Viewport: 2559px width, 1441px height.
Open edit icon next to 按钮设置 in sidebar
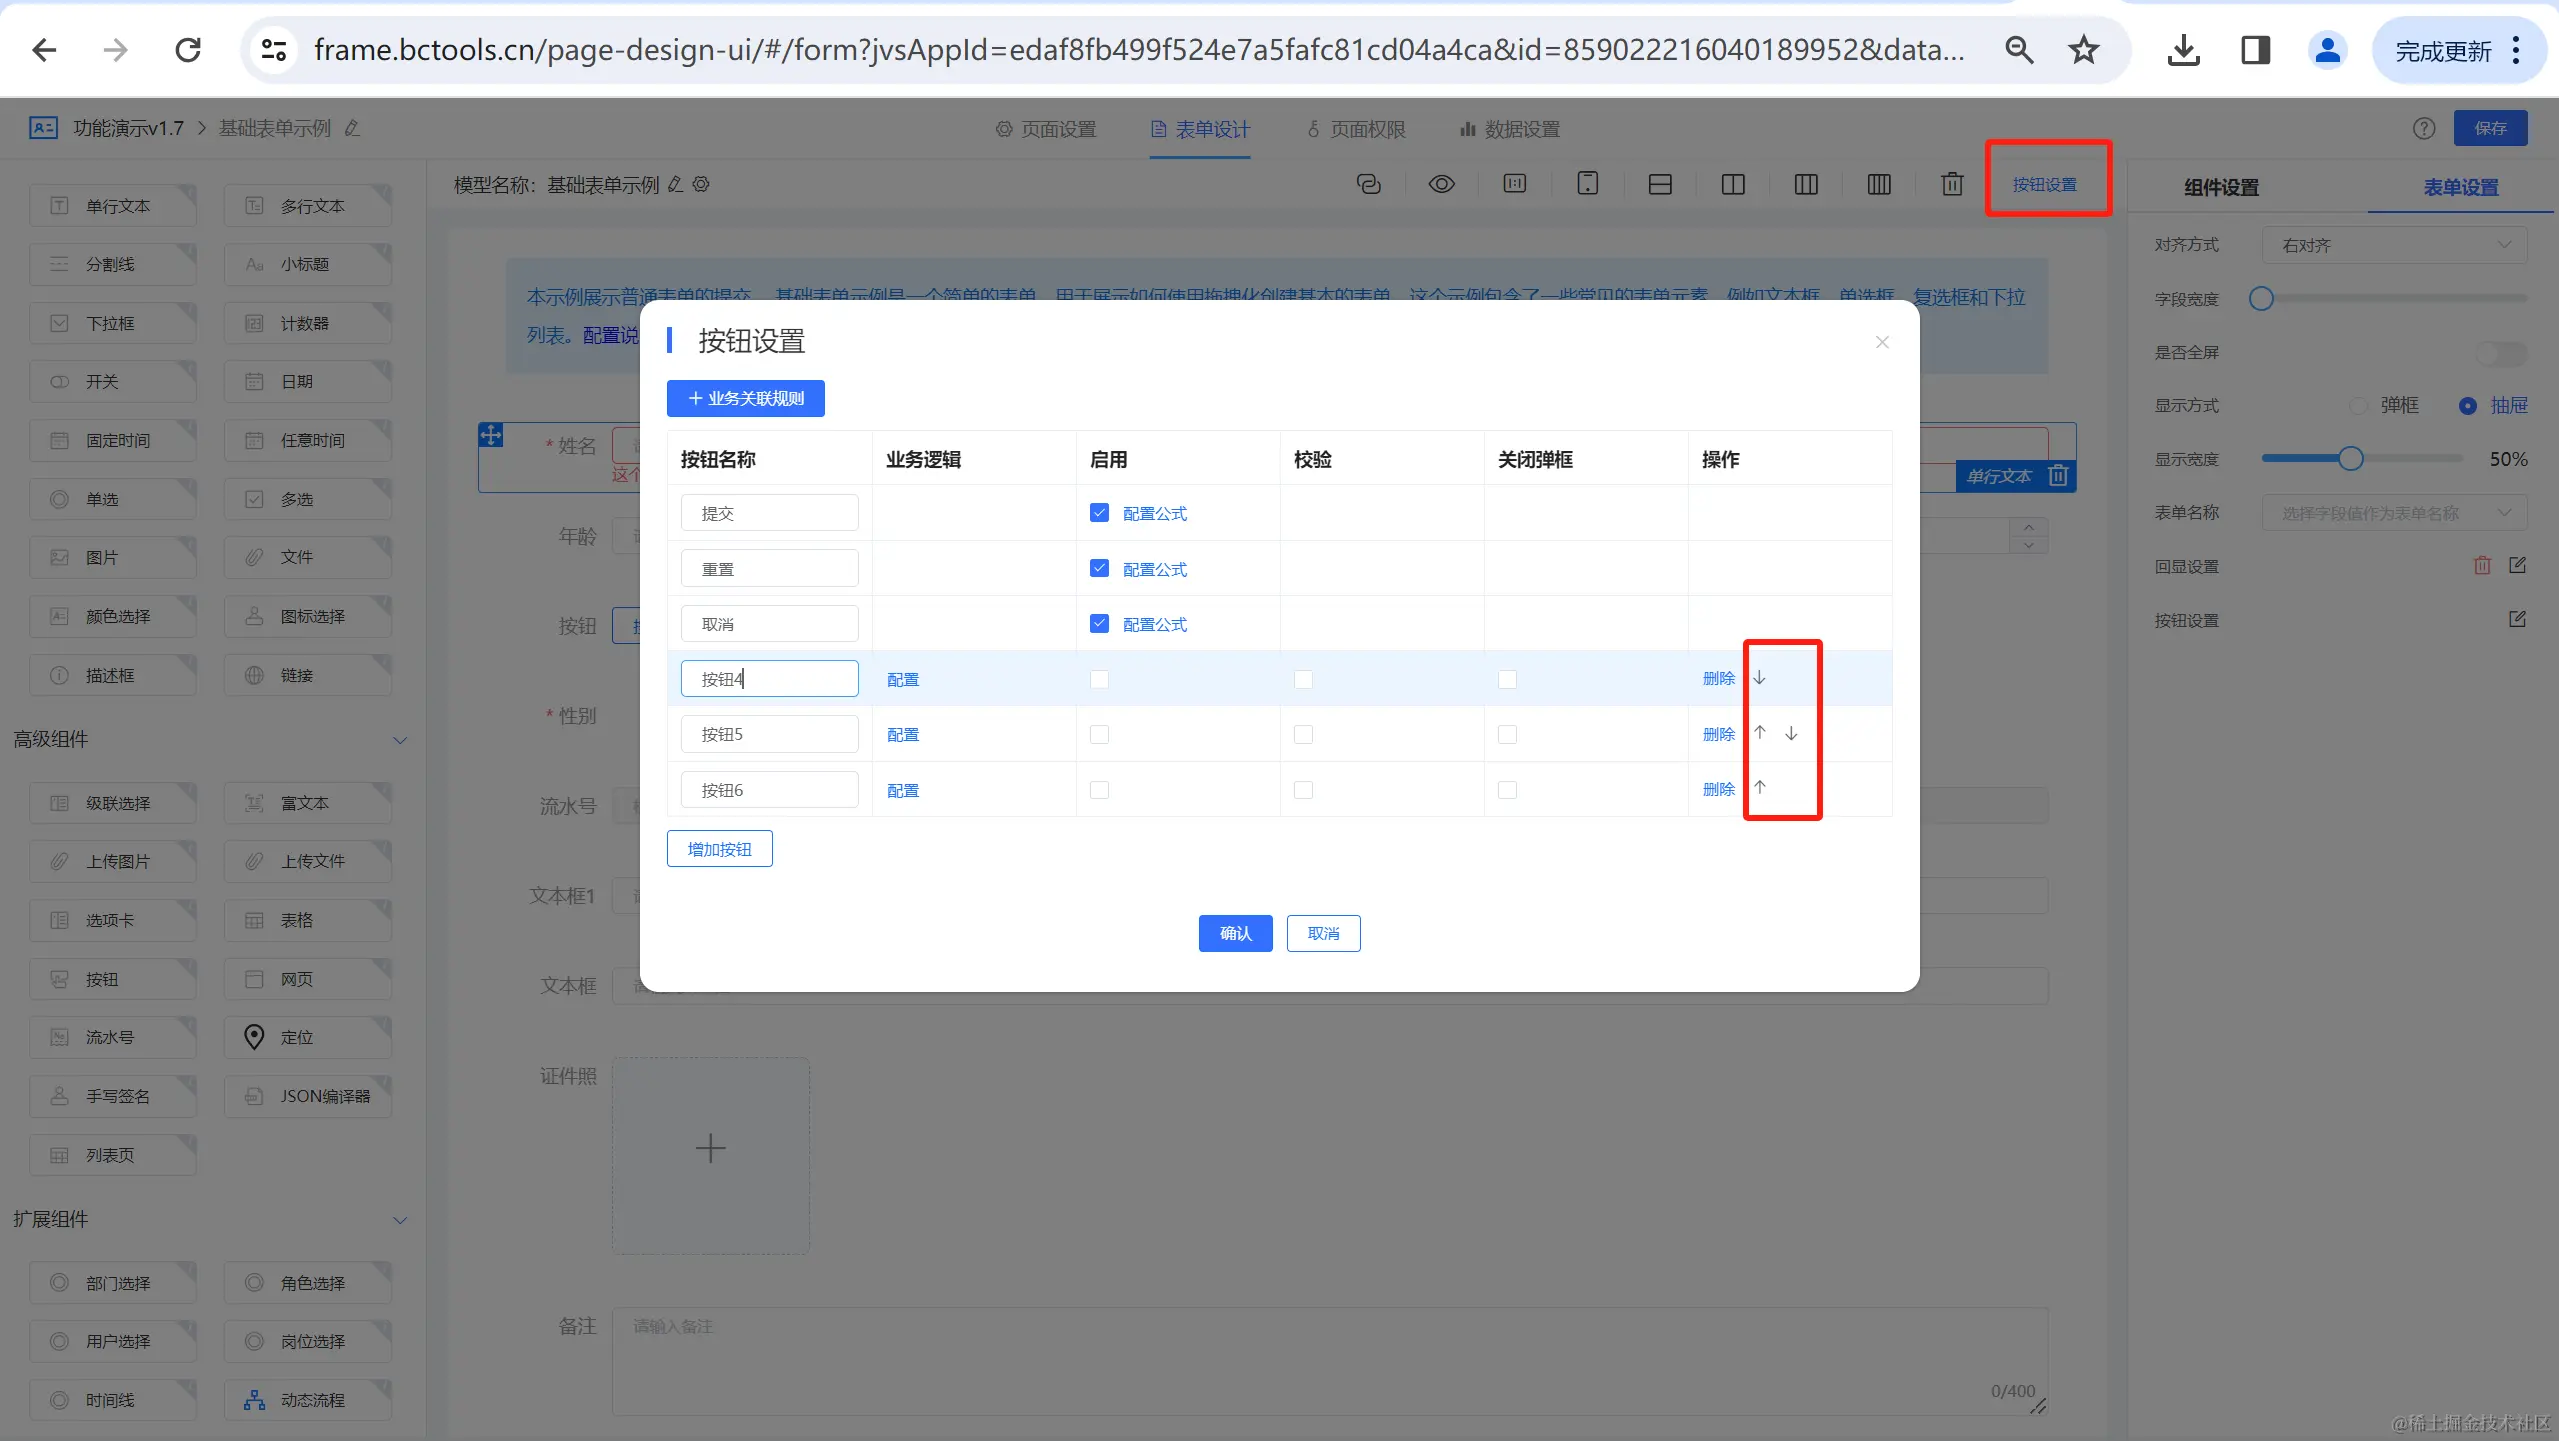[2517, 619]
